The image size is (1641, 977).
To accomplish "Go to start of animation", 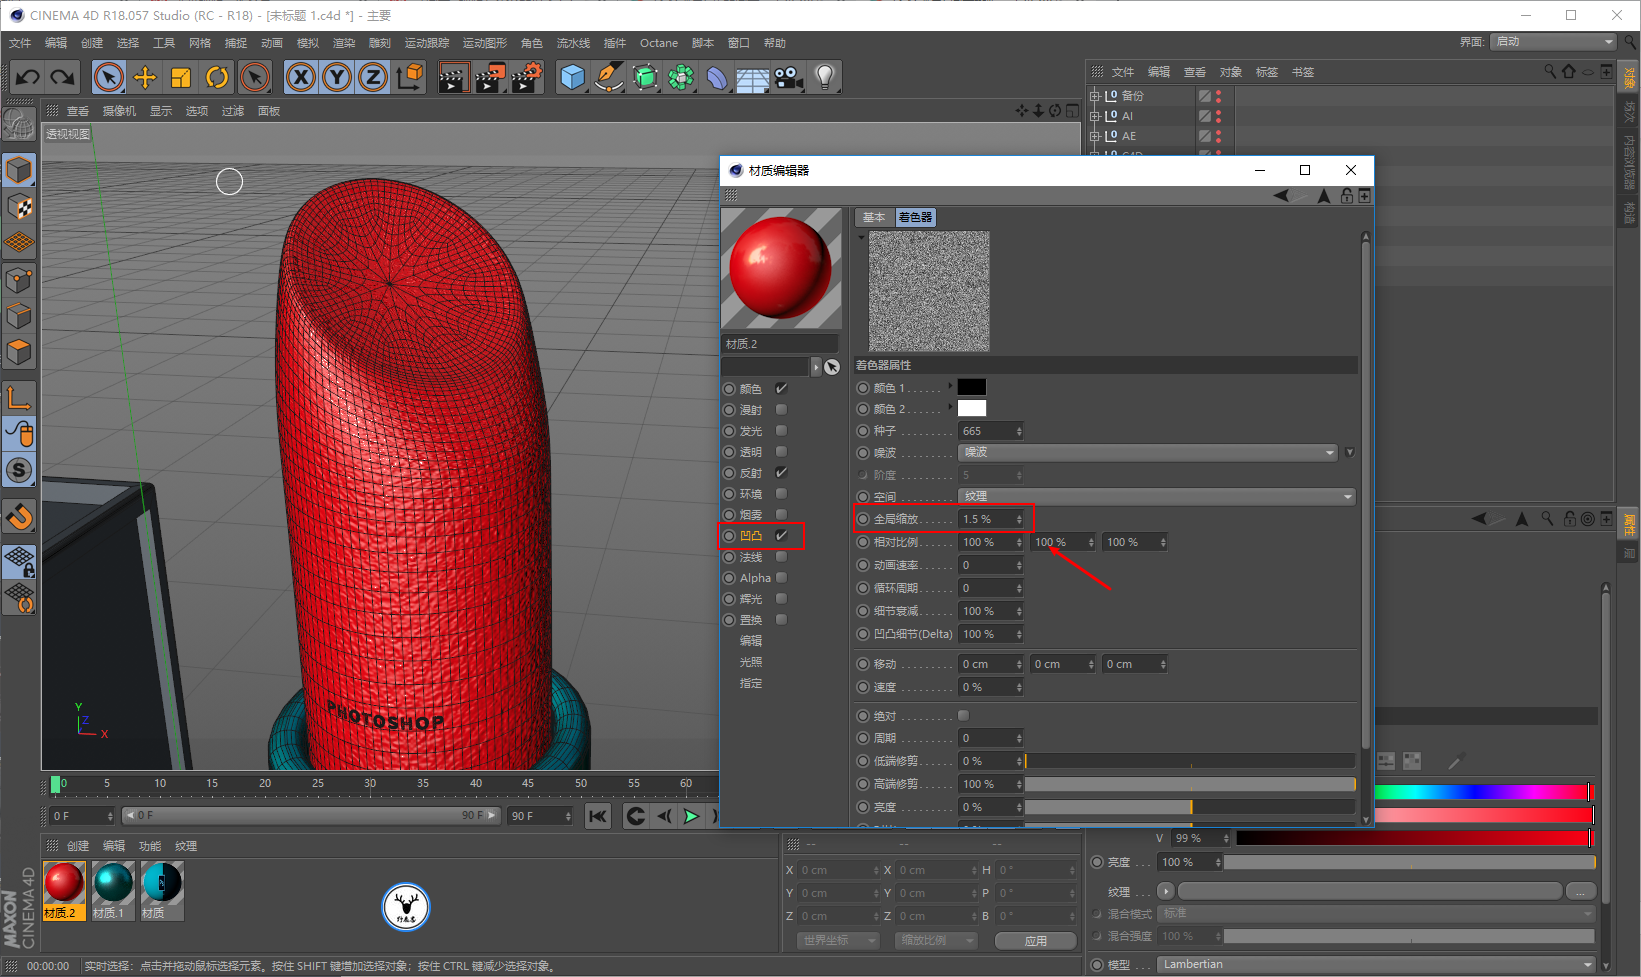I will pyautogui.click(x=598, y=817).
